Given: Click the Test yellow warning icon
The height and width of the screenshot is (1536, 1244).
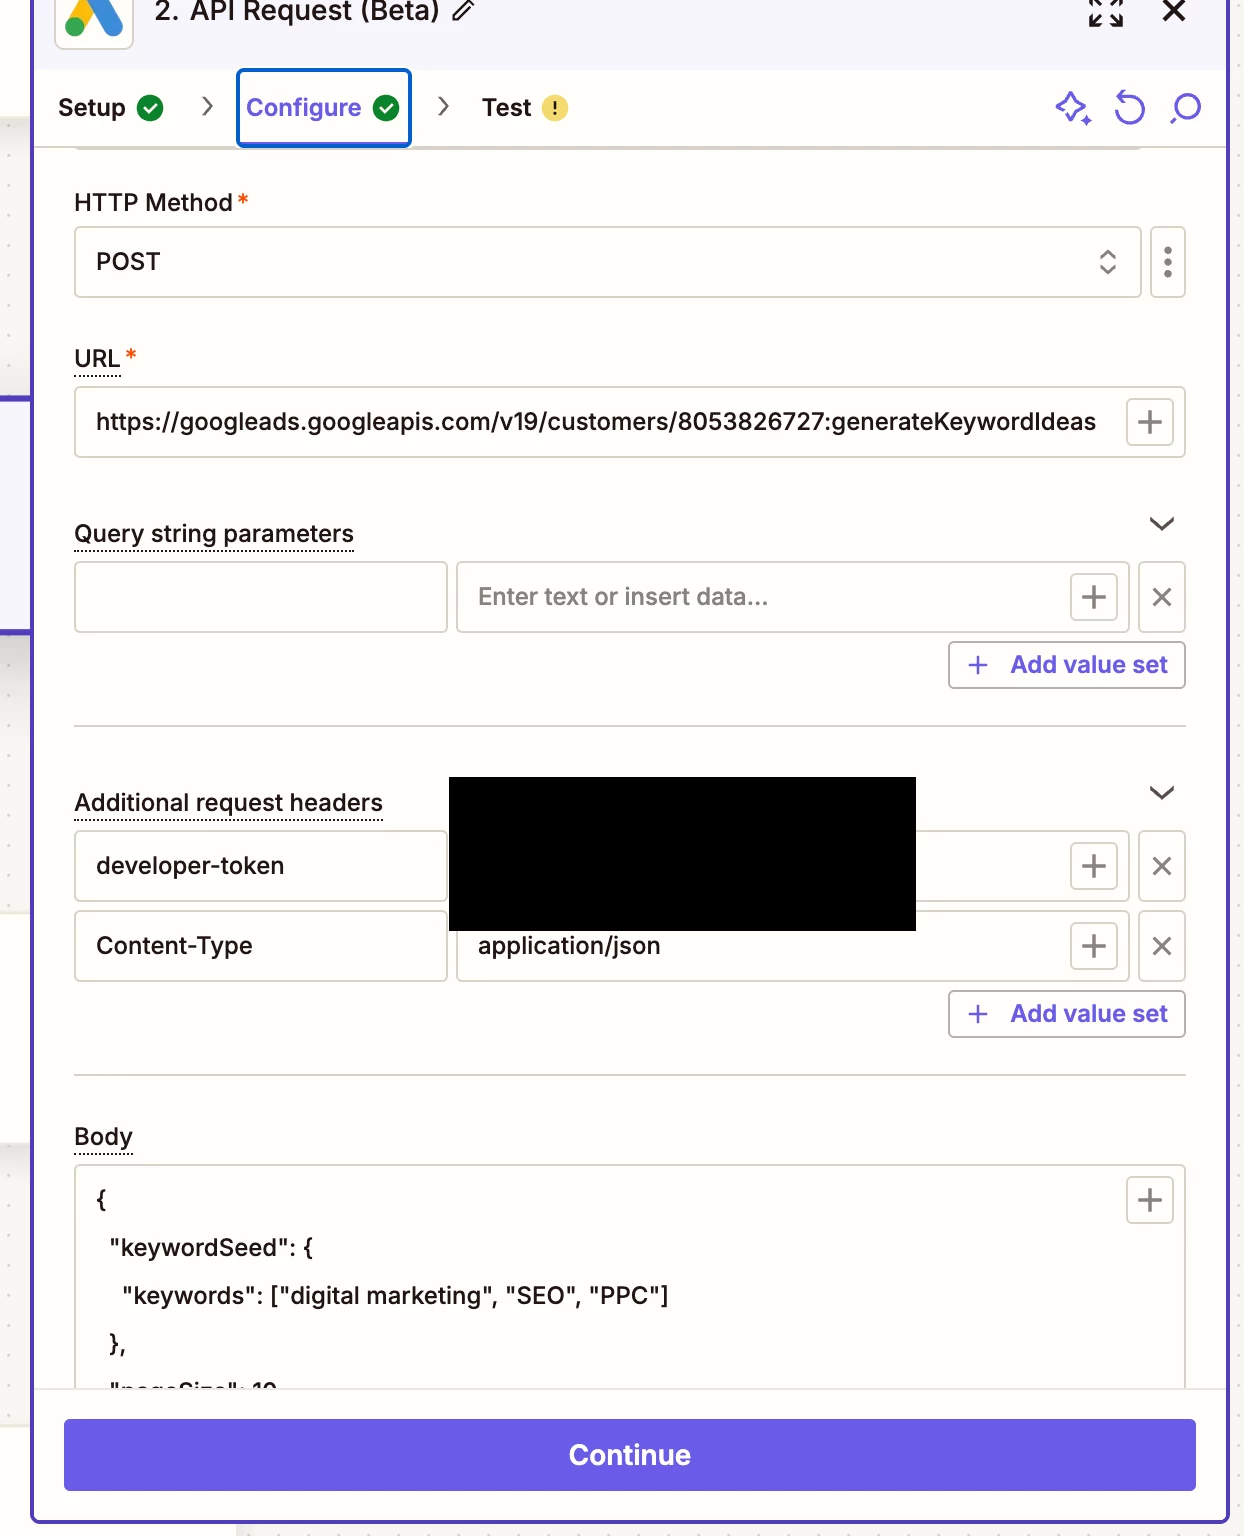Looking at the screenshot, I should 555,108.
